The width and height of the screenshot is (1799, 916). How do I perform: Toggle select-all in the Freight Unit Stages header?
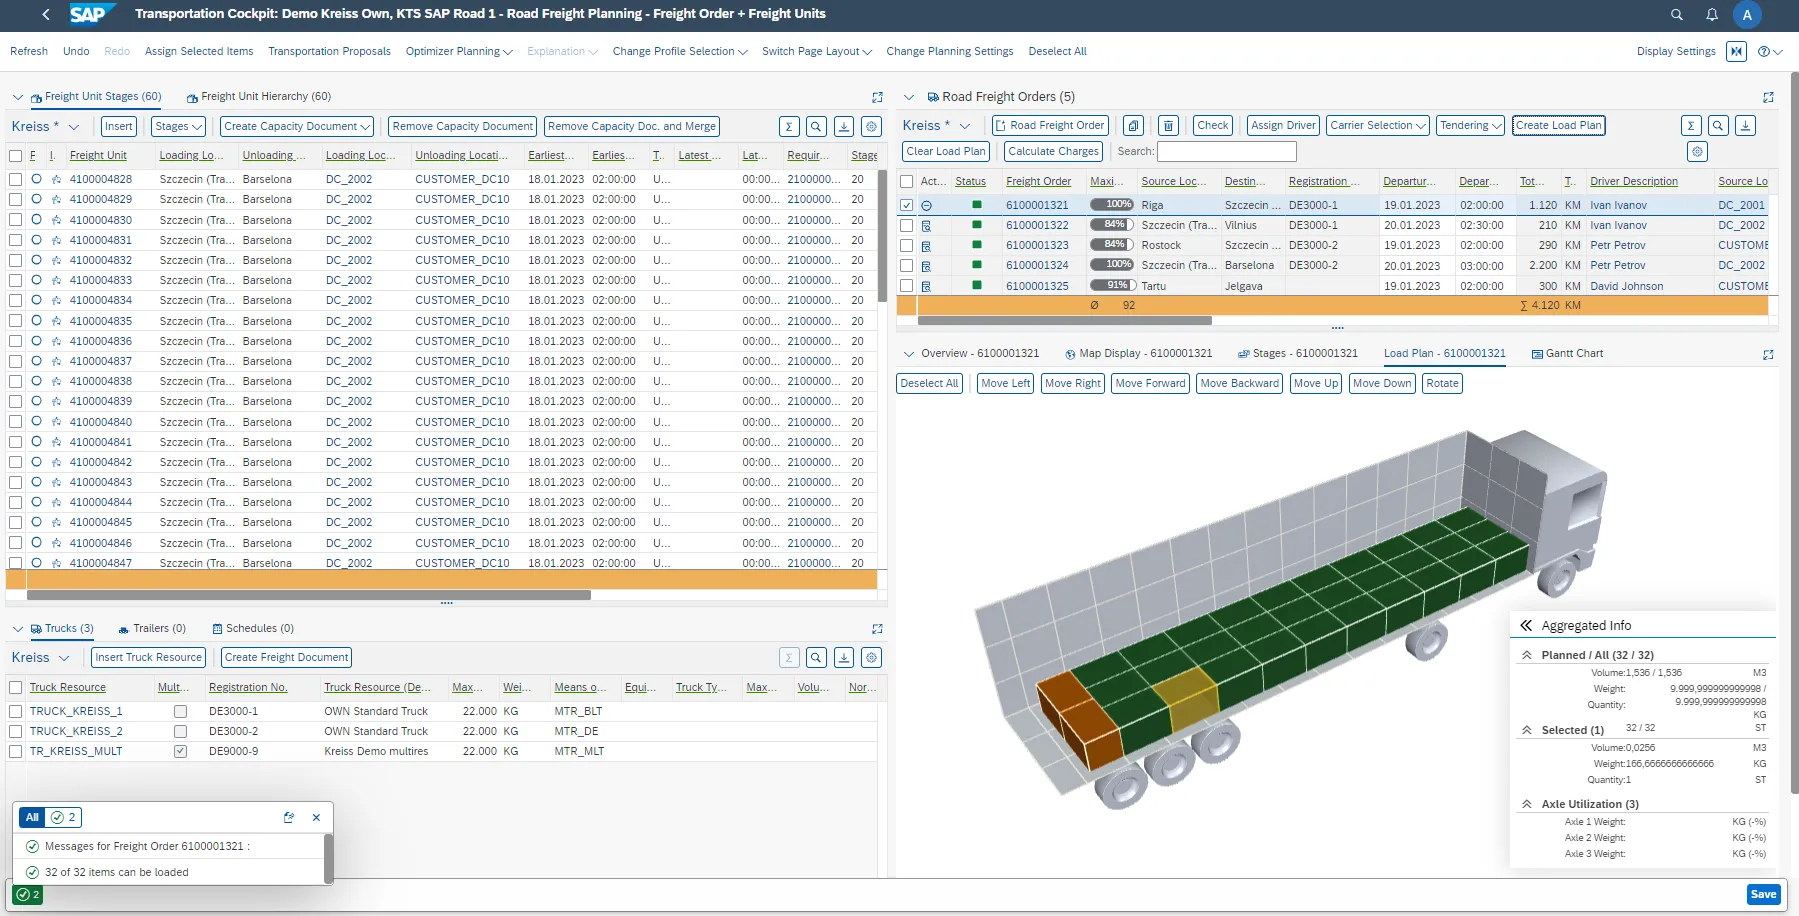pyautogui.click(x=15, y=156)
